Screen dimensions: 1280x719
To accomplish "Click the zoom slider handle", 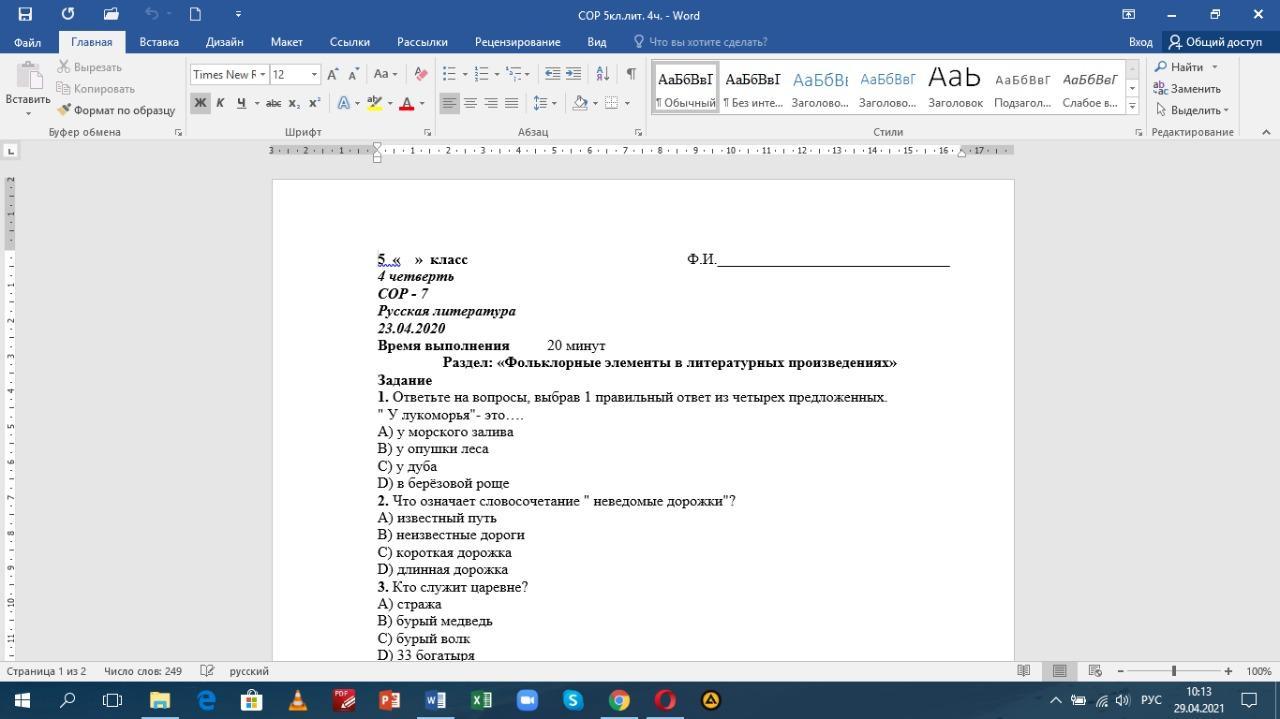I will click(x=1174, y=671).
